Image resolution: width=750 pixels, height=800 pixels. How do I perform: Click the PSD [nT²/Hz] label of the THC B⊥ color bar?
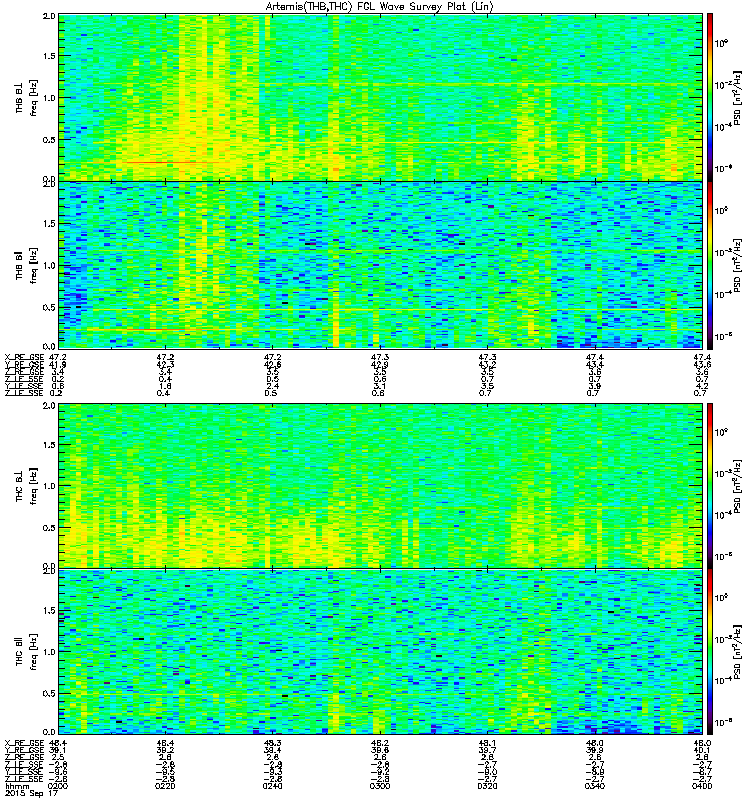pos(738,487)
